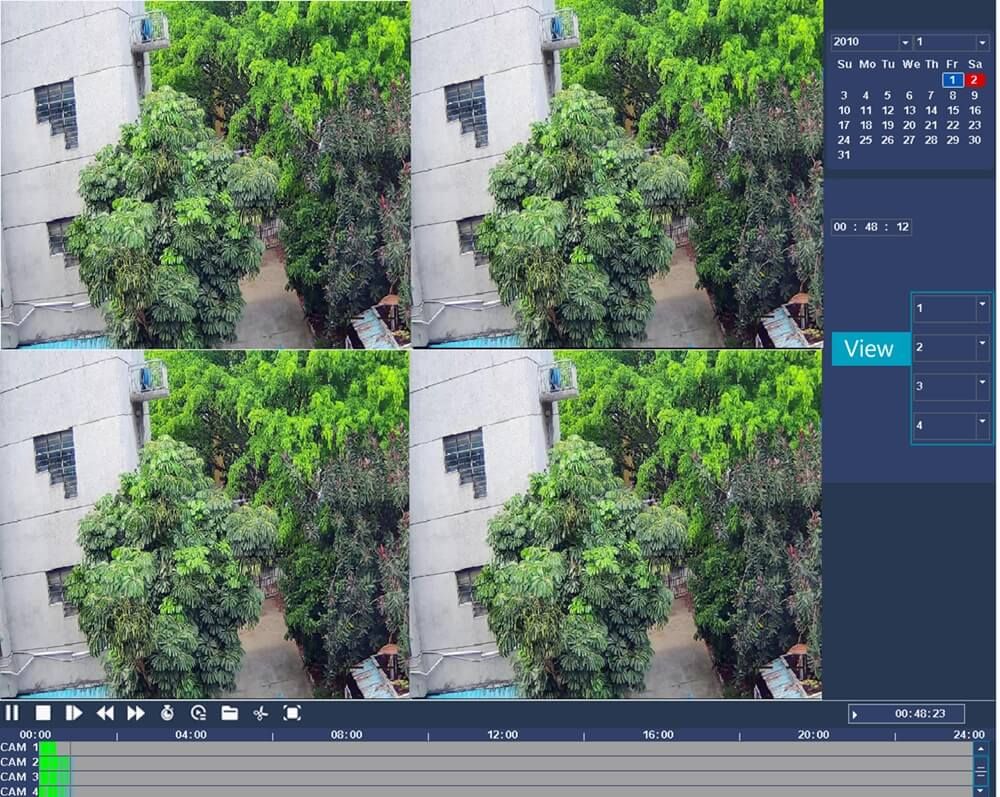
Task: Open the channel 1 view dropdown
Action: pyautogui.click(x=982, y=309)
